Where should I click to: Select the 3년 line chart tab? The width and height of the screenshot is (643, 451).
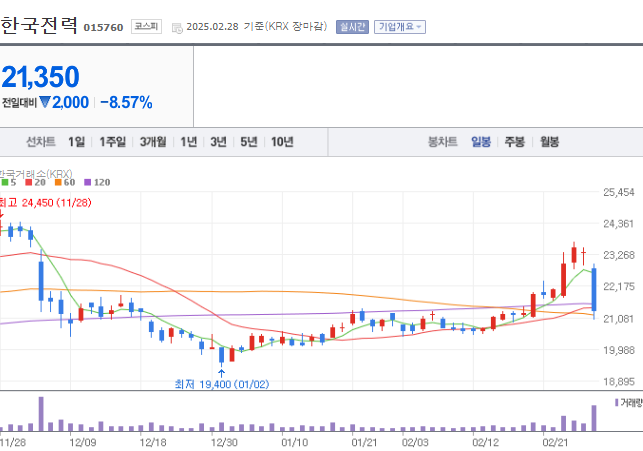[218, 142]
